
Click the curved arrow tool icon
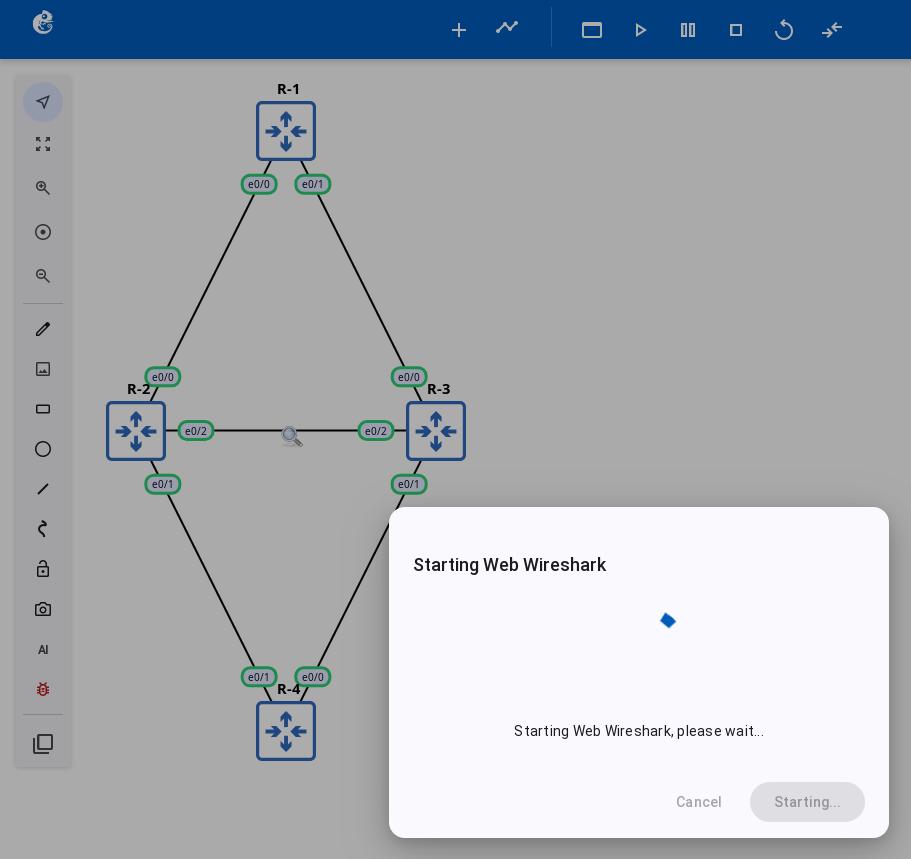tap(42, 529)
